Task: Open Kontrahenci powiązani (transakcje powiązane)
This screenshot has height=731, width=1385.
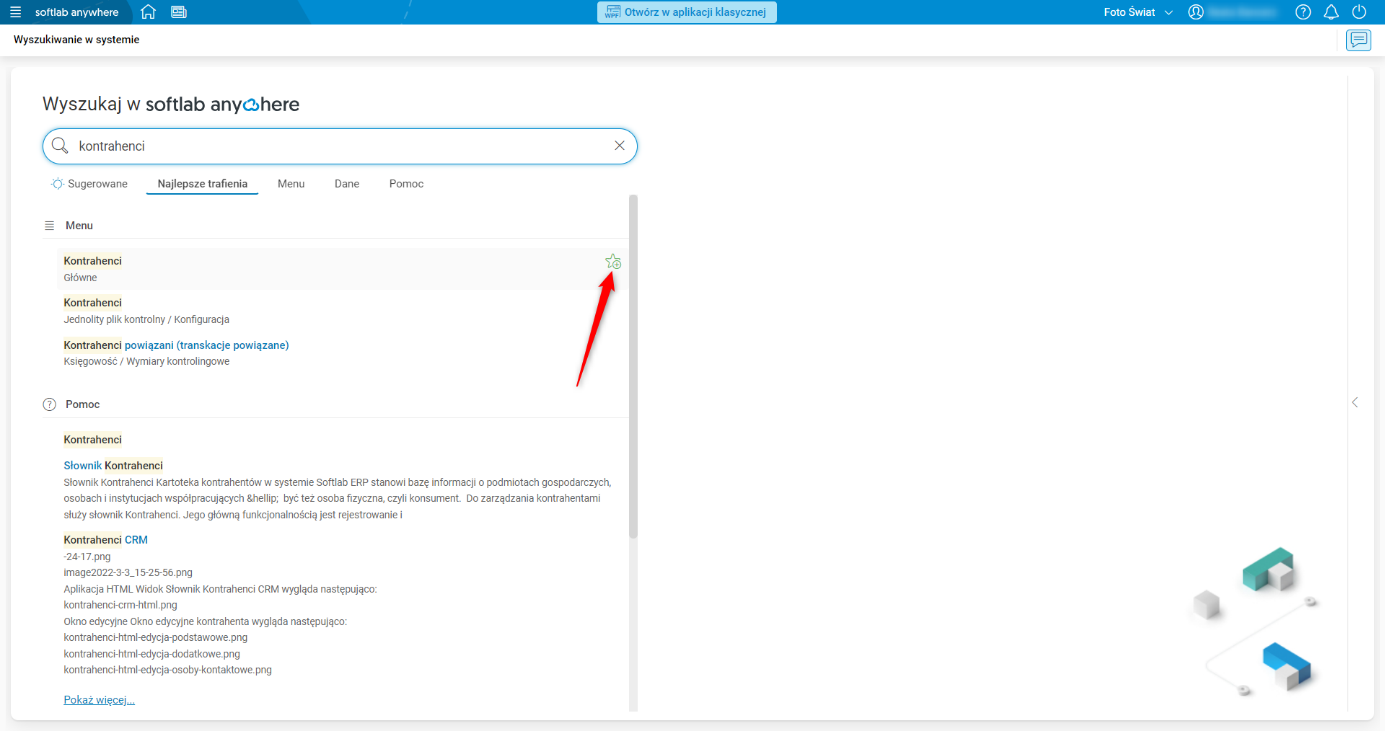Action: point(176,345)
